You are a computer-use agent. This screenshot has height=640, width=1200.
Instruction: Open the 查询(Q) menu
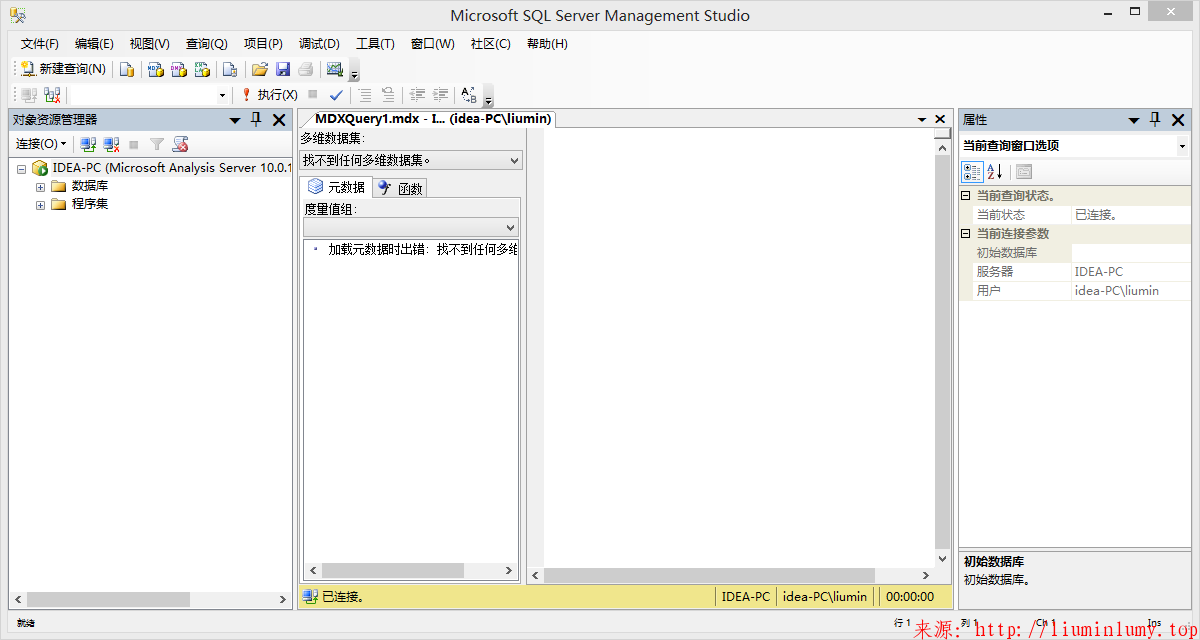(206, 44)
